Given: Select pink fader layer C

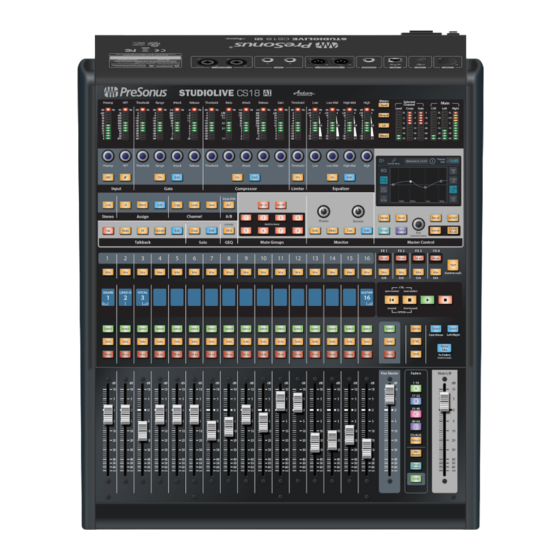Looking at the screenshot, I should pos(416,414).
